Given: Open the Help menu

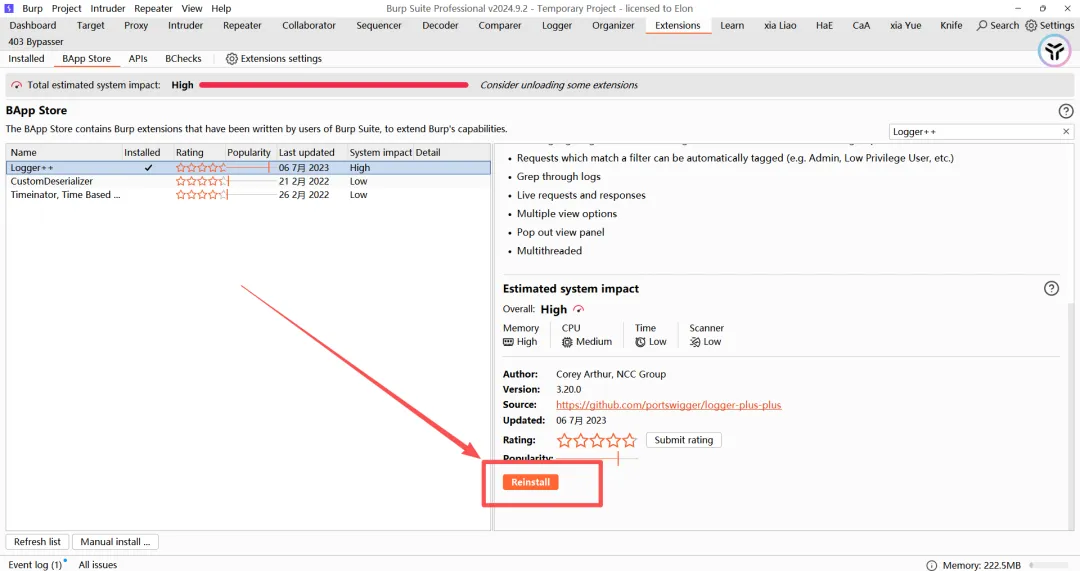Looking at the screenshot, I should pos(221,8).
